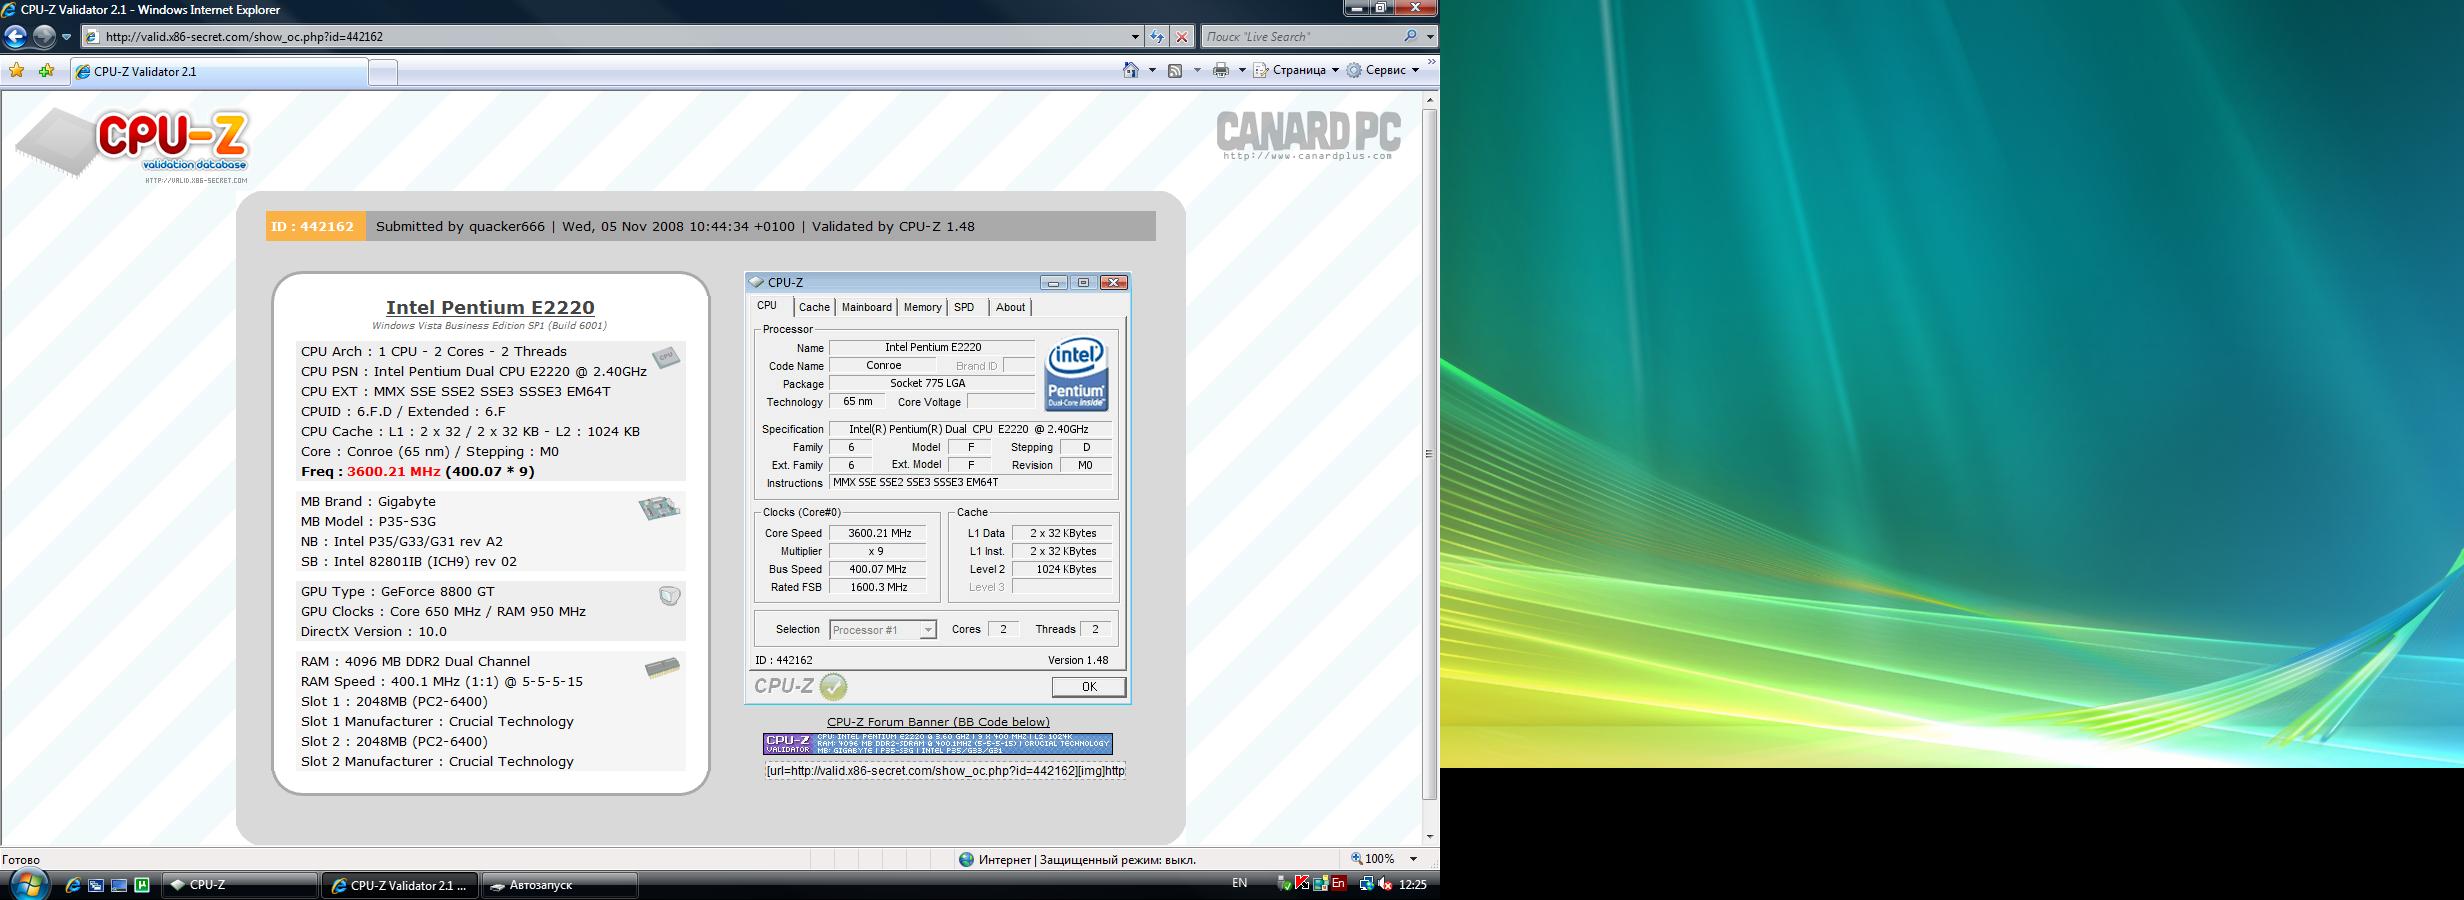The image size is (2464, 900).
Task: Click the CPU-Z validation database logo
Action: pyautogui.click(x=133, y=145)
